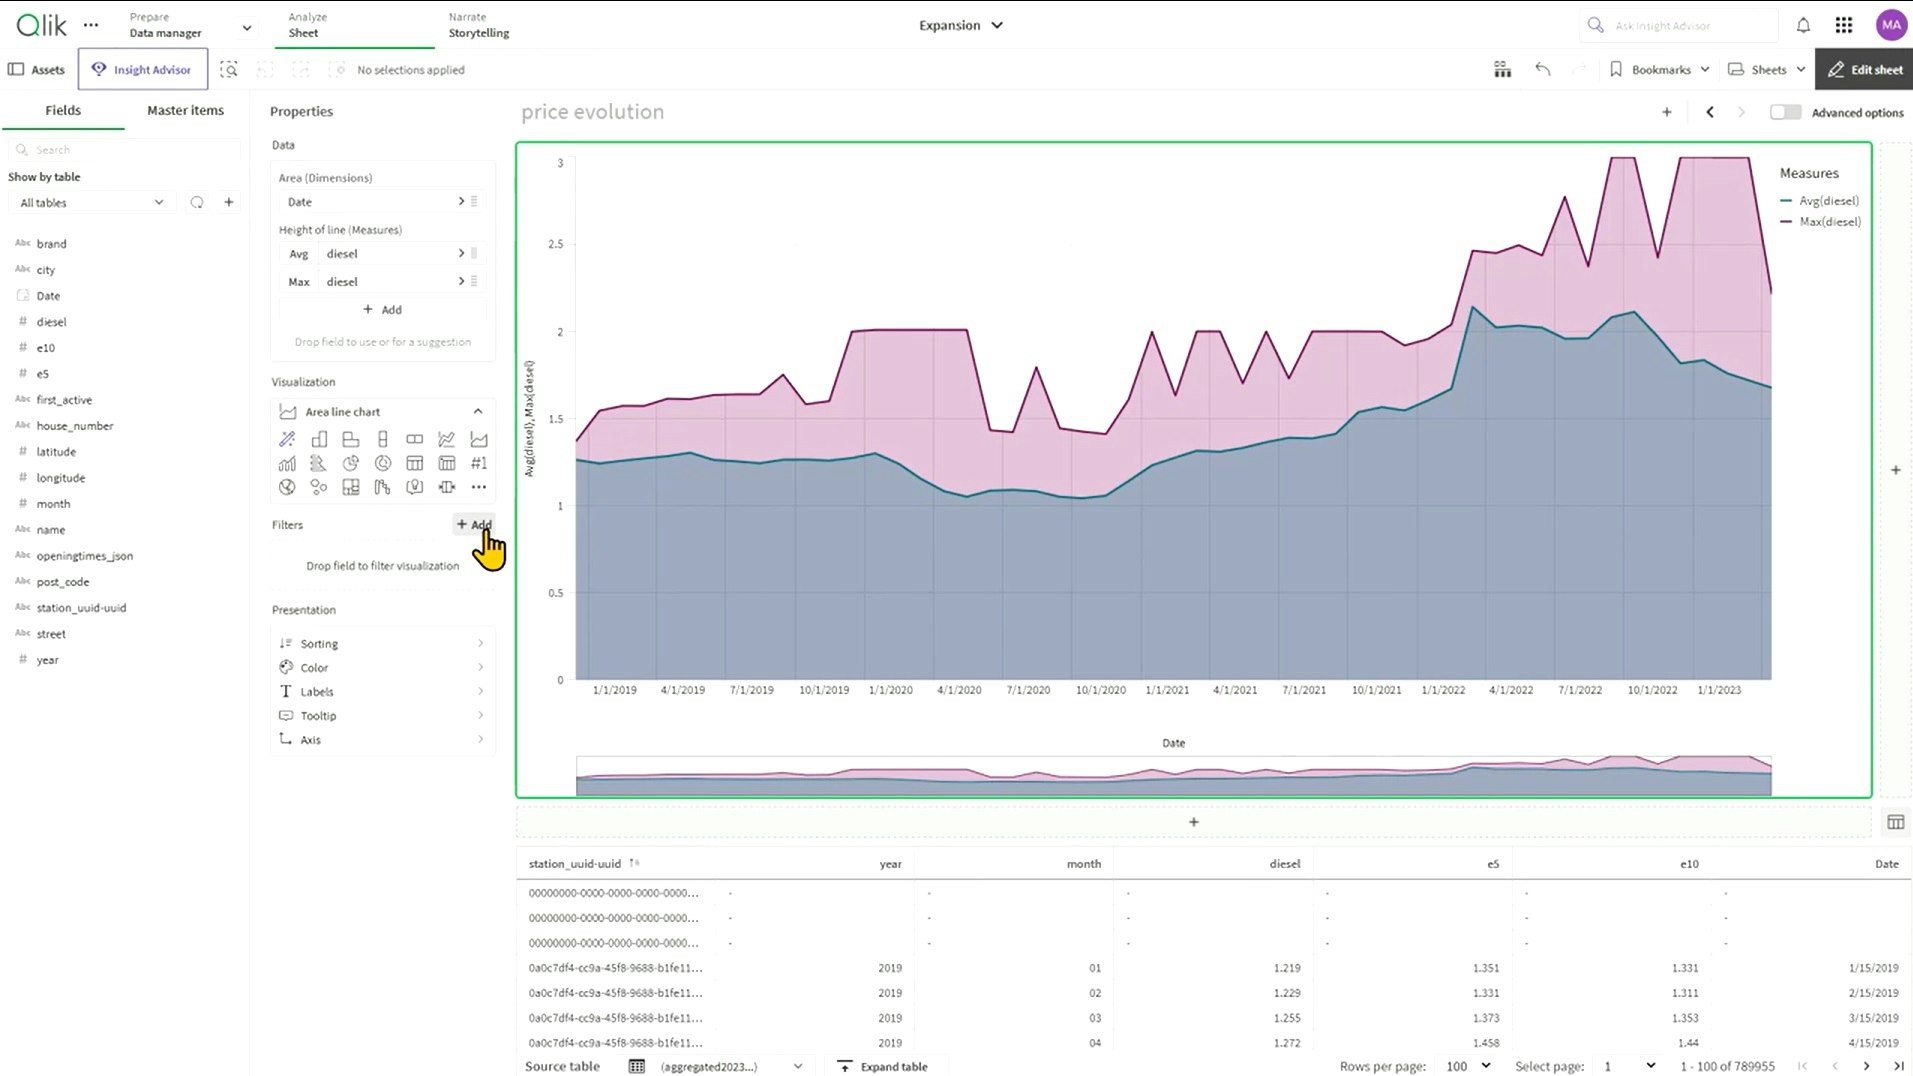Go to the previous chart arrow

(x=1710, y=112)
